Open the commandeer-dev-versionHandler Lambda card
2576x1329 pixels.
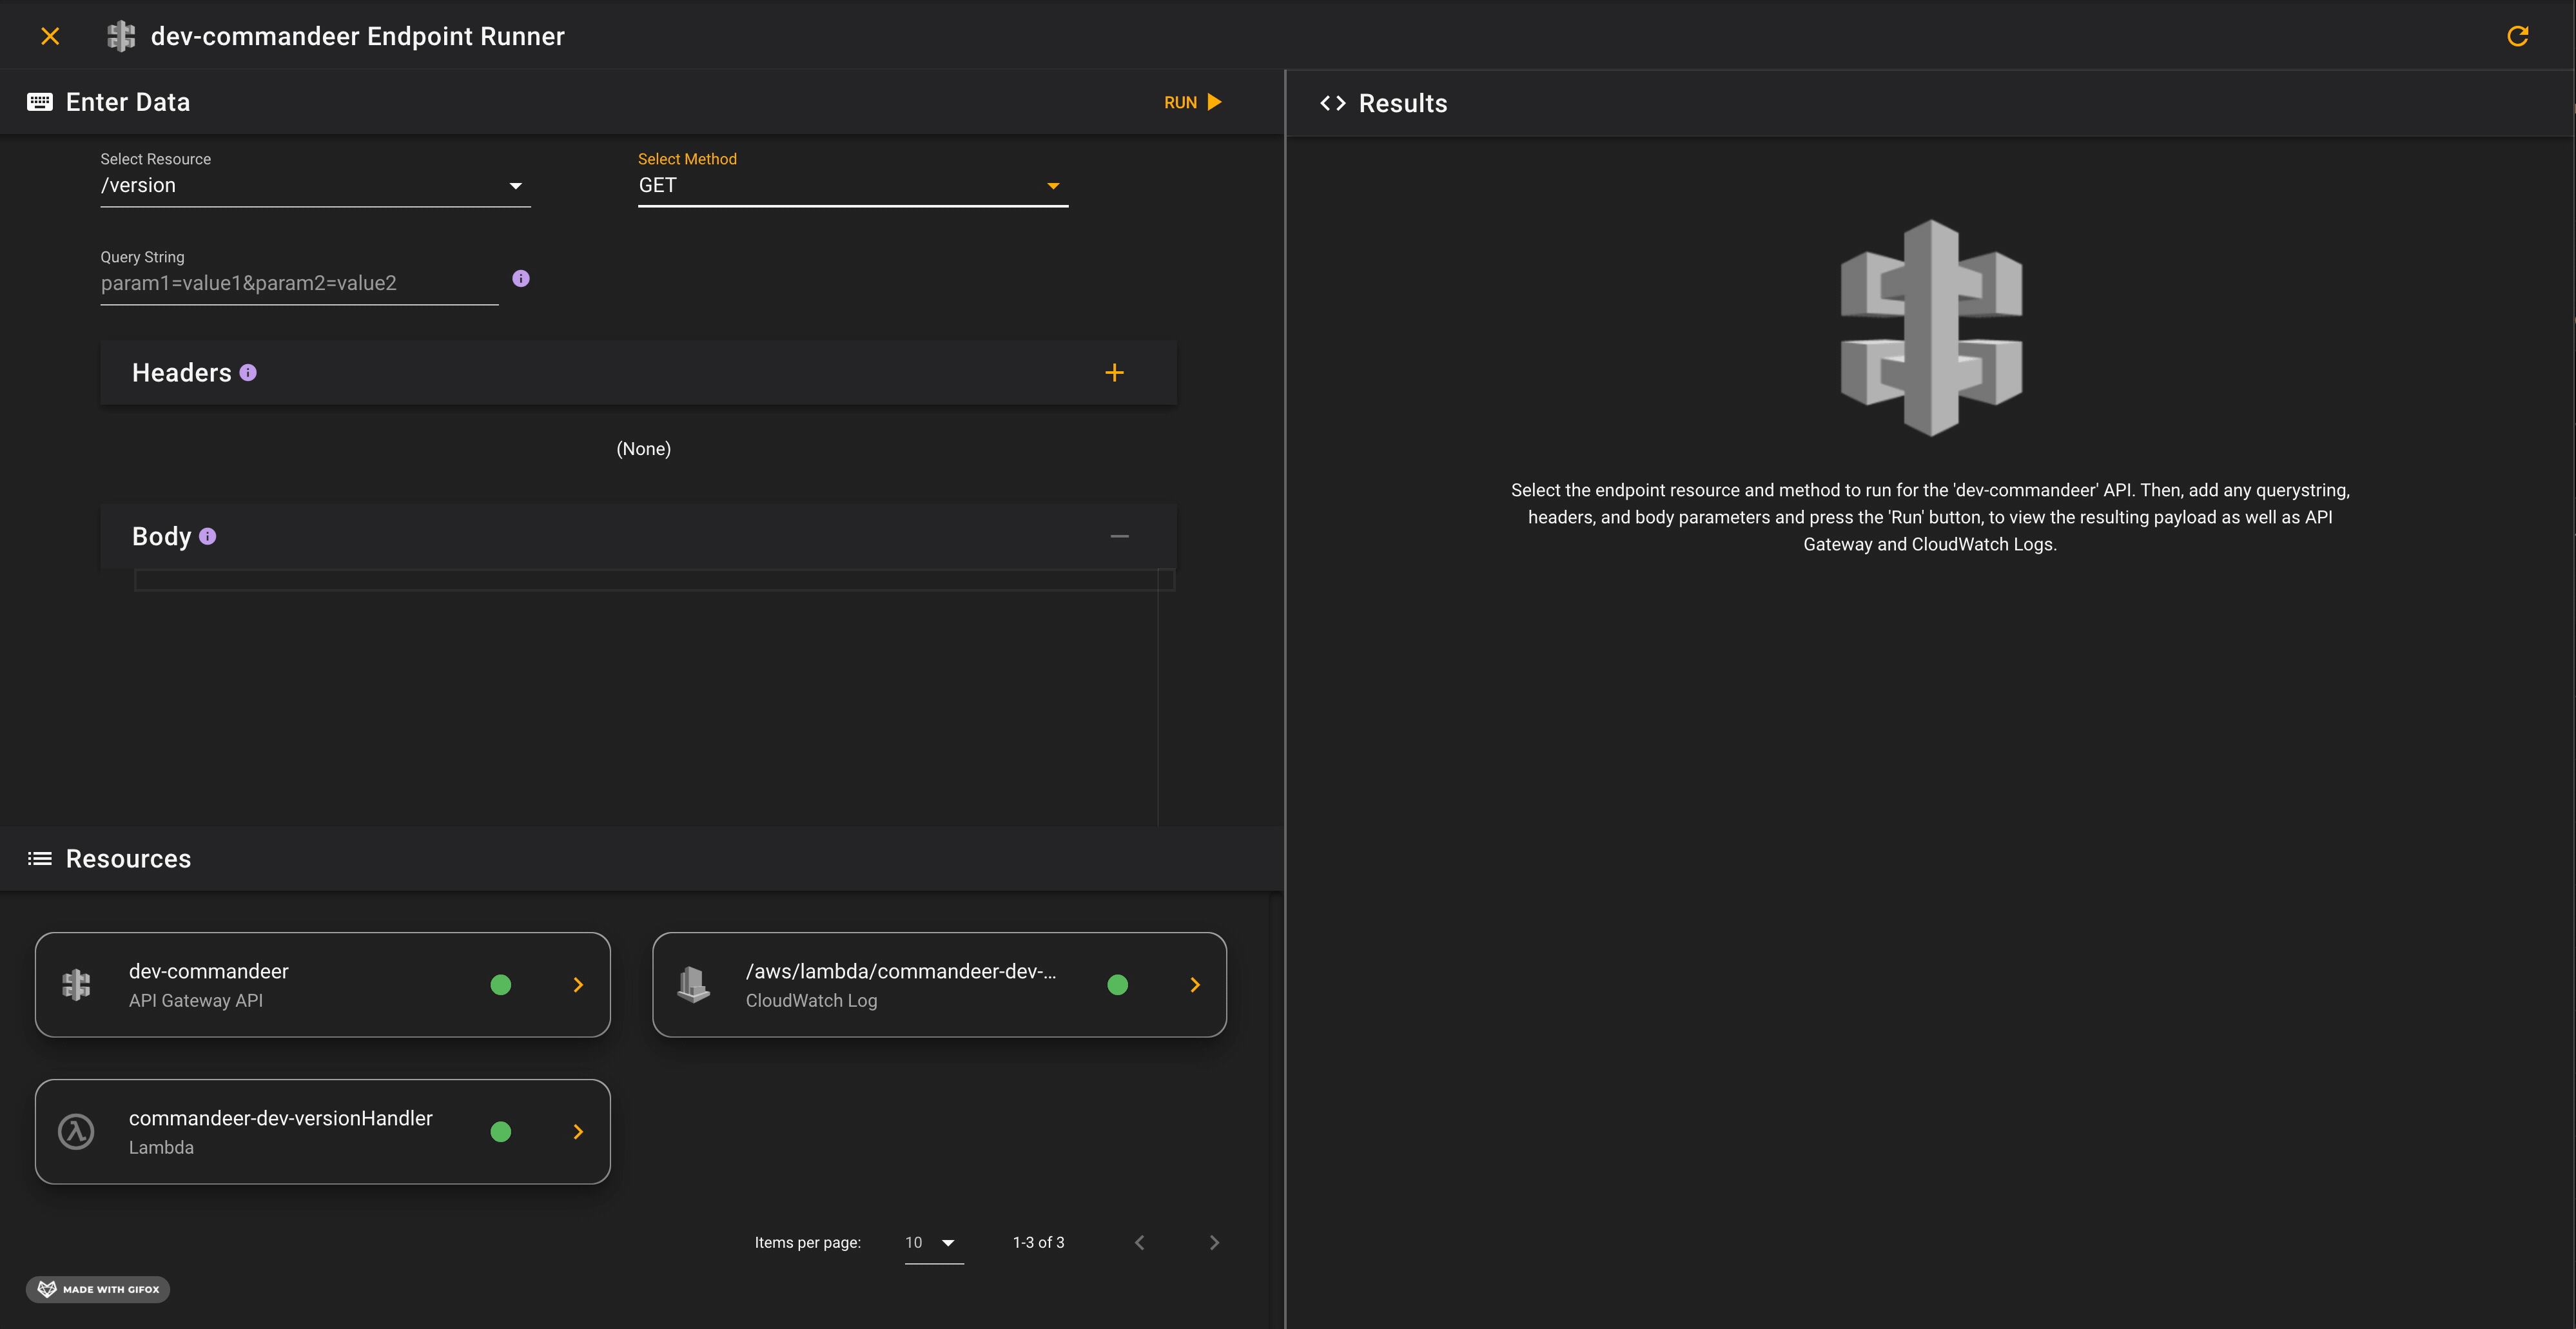click(x=322, y=1132)
